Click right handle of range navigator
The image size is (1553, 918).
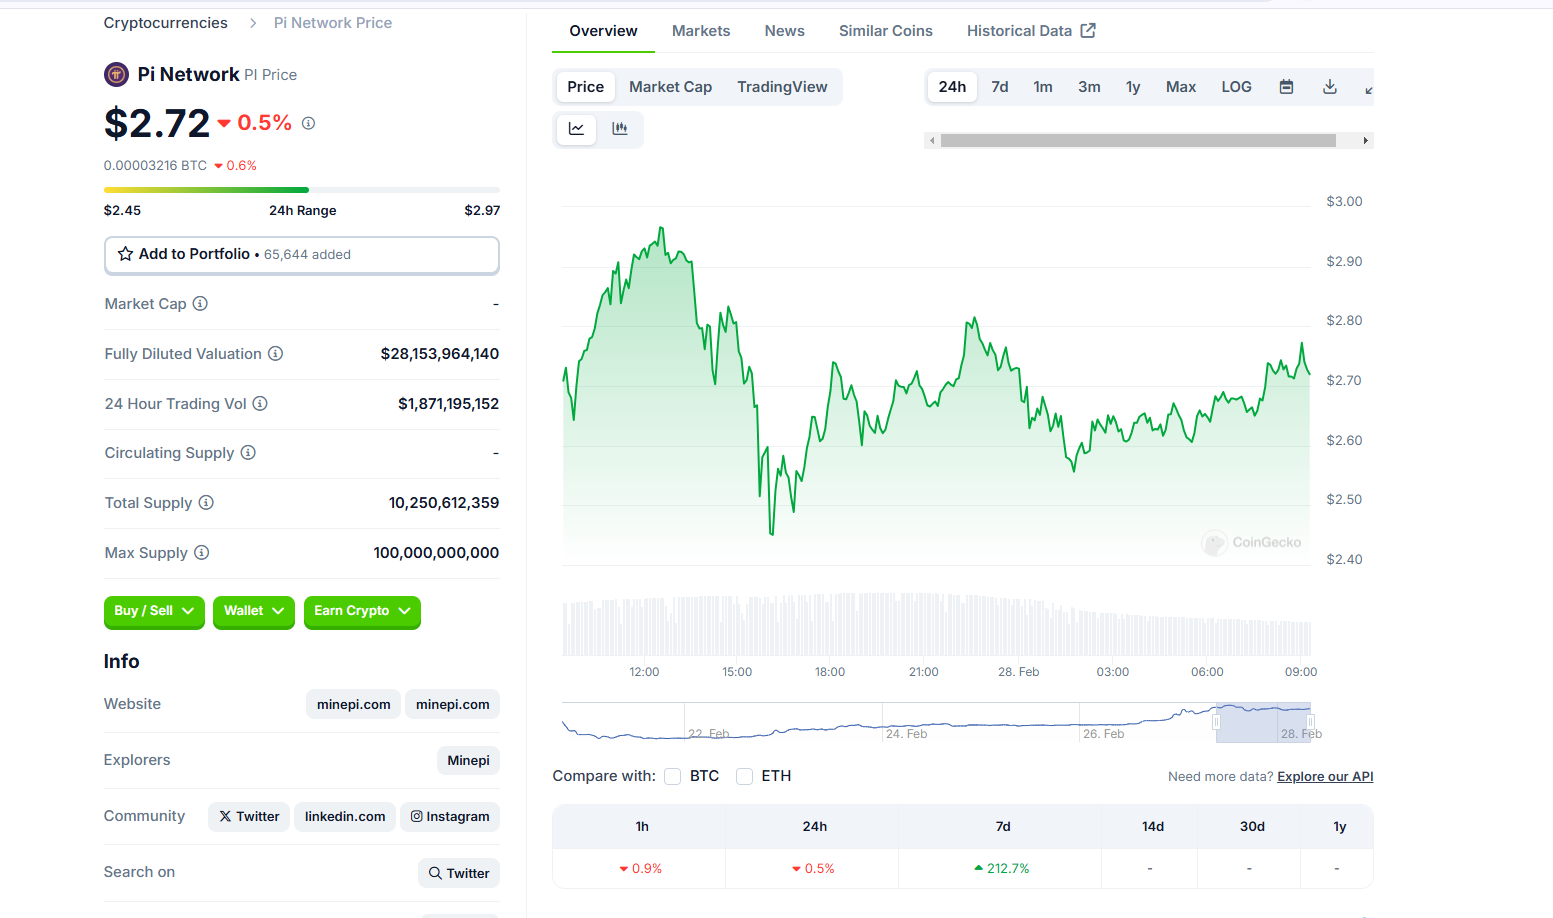click(x=1310, y=722)
